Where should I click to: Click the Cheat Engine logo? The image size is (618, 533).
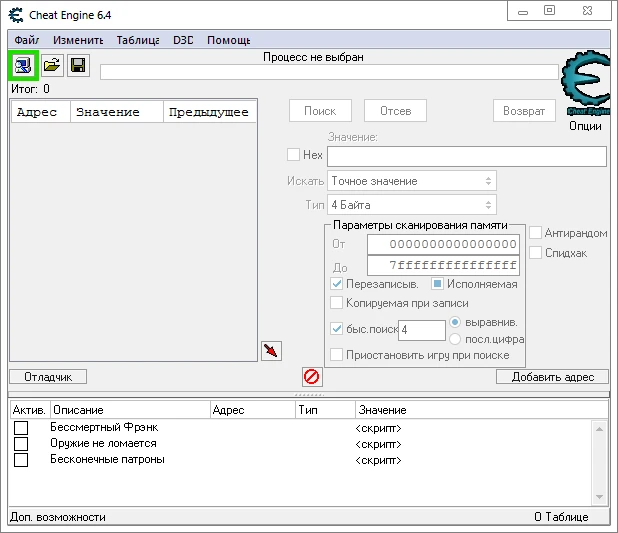(x=586, y=83)
